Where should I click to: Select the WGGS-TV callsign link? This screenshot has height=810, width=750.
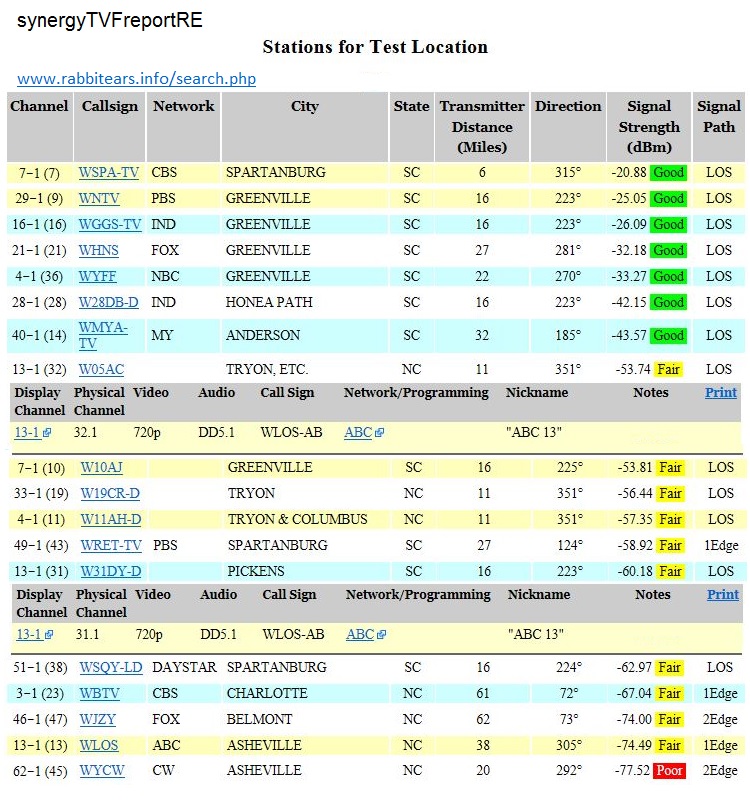[x=110, y=224]
